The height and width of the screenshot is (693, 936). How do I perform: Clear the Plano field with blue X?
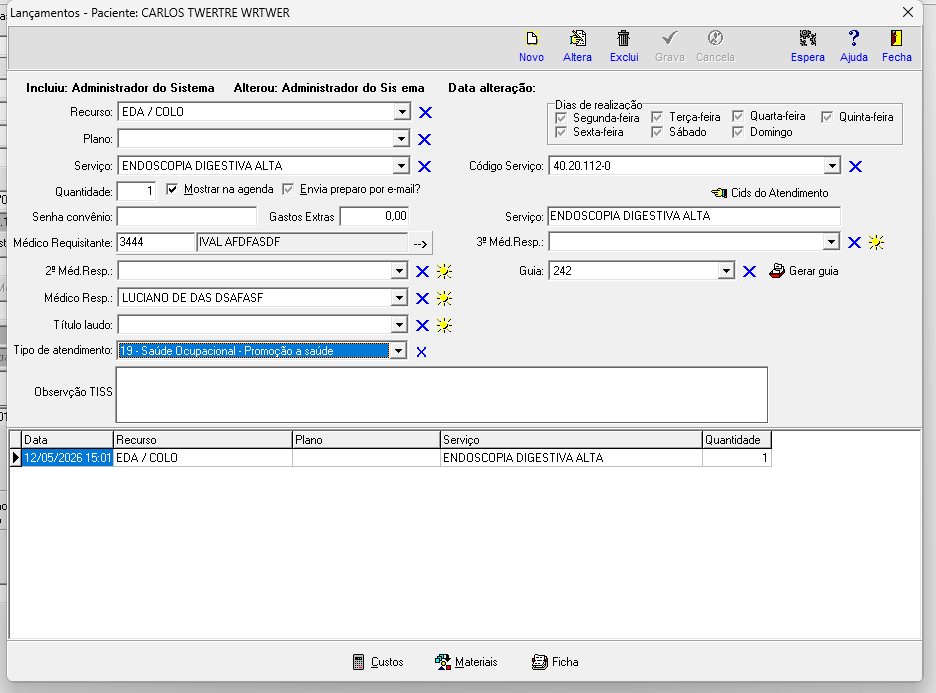424,139
